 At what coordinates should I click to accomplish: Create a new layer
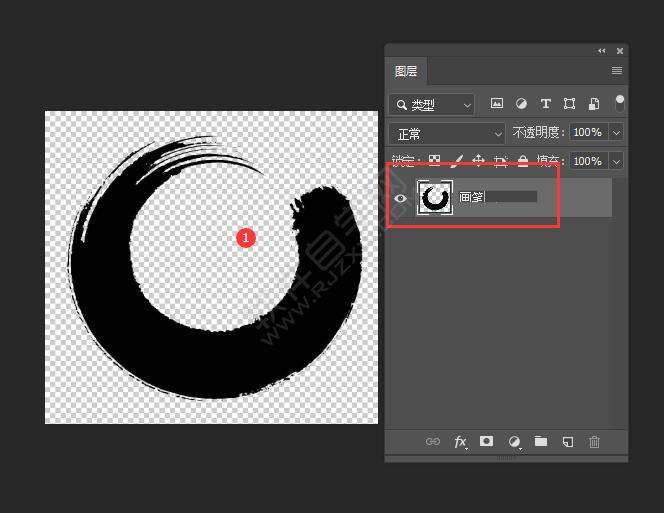click(568, 442)
